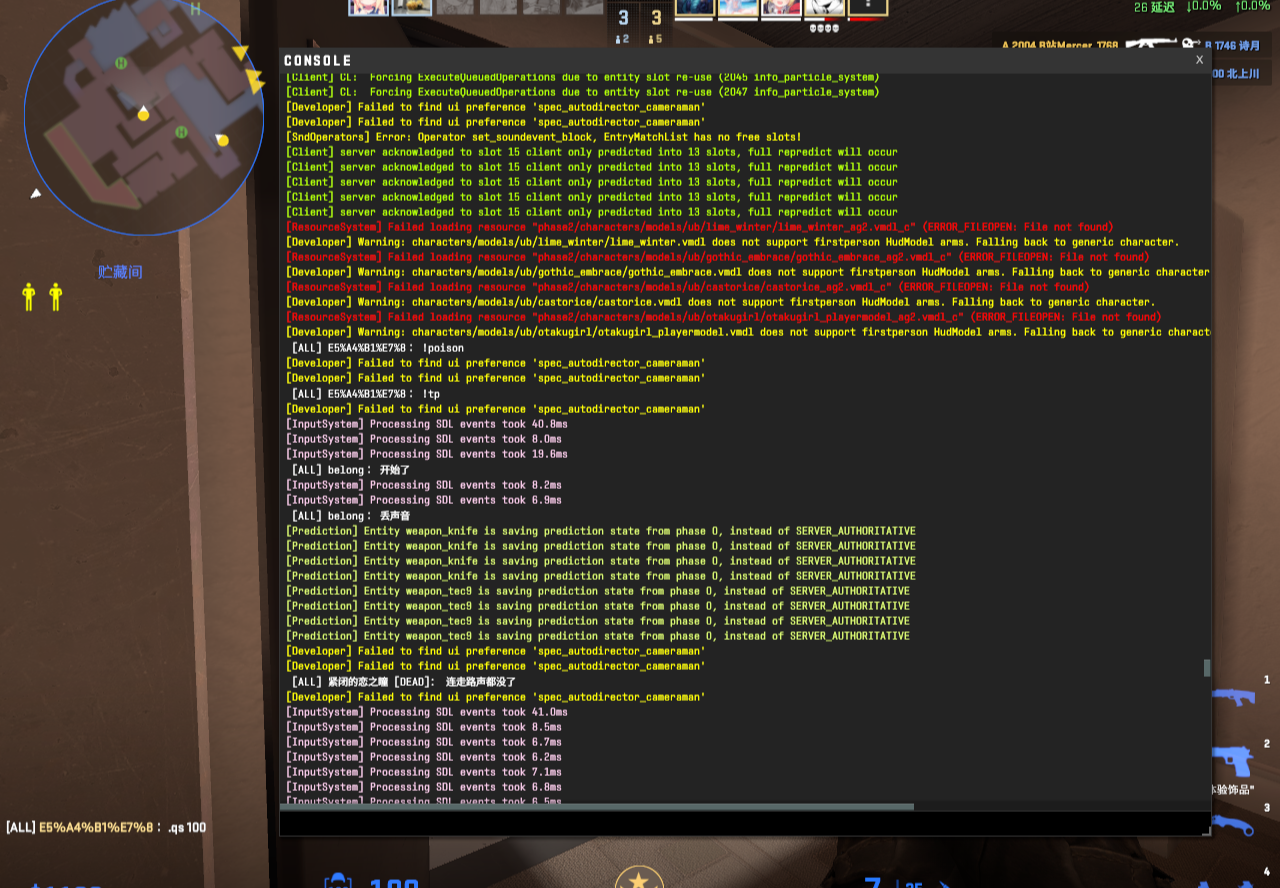The width and height of the screenshot is (1280, 888).
Task: Click the headshot icon in kill feed
Action: pos(1191,44)
